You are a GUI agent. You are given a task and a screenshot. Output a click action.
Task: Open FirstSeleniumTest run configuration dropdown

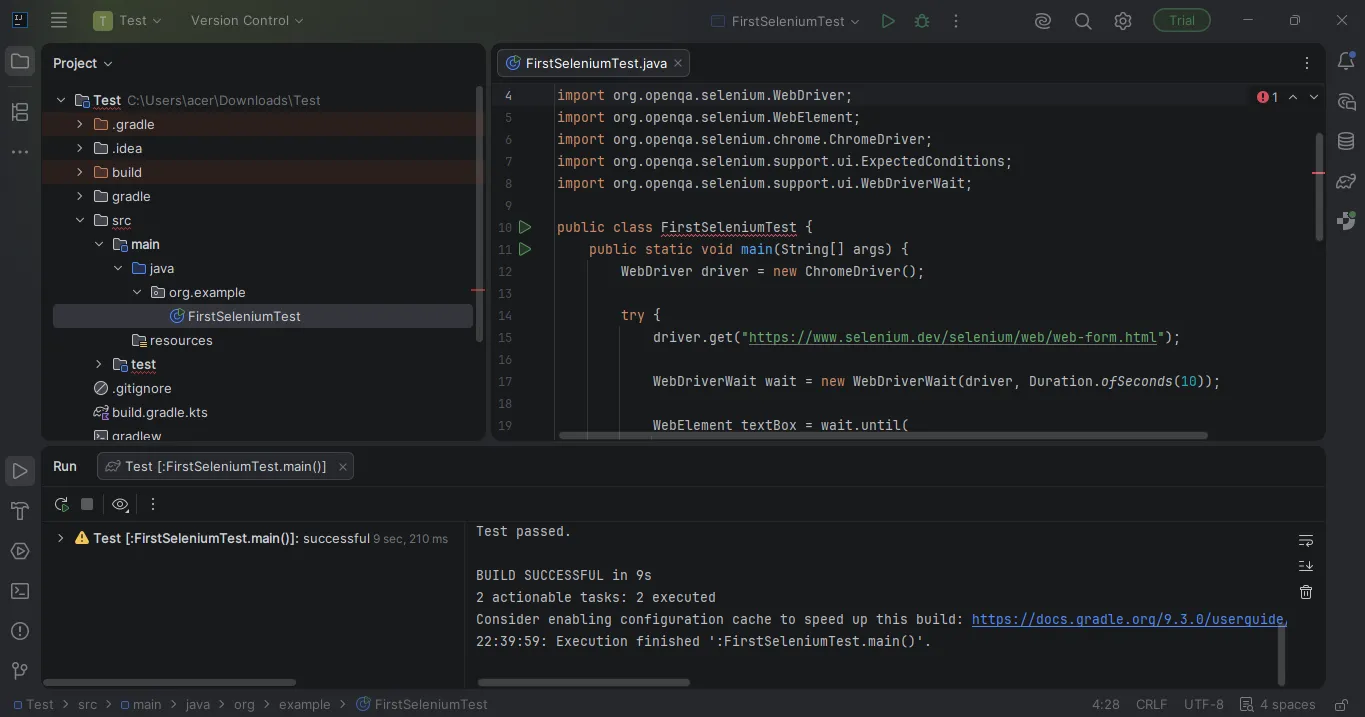pyautogui.click(x=785, y=21)
